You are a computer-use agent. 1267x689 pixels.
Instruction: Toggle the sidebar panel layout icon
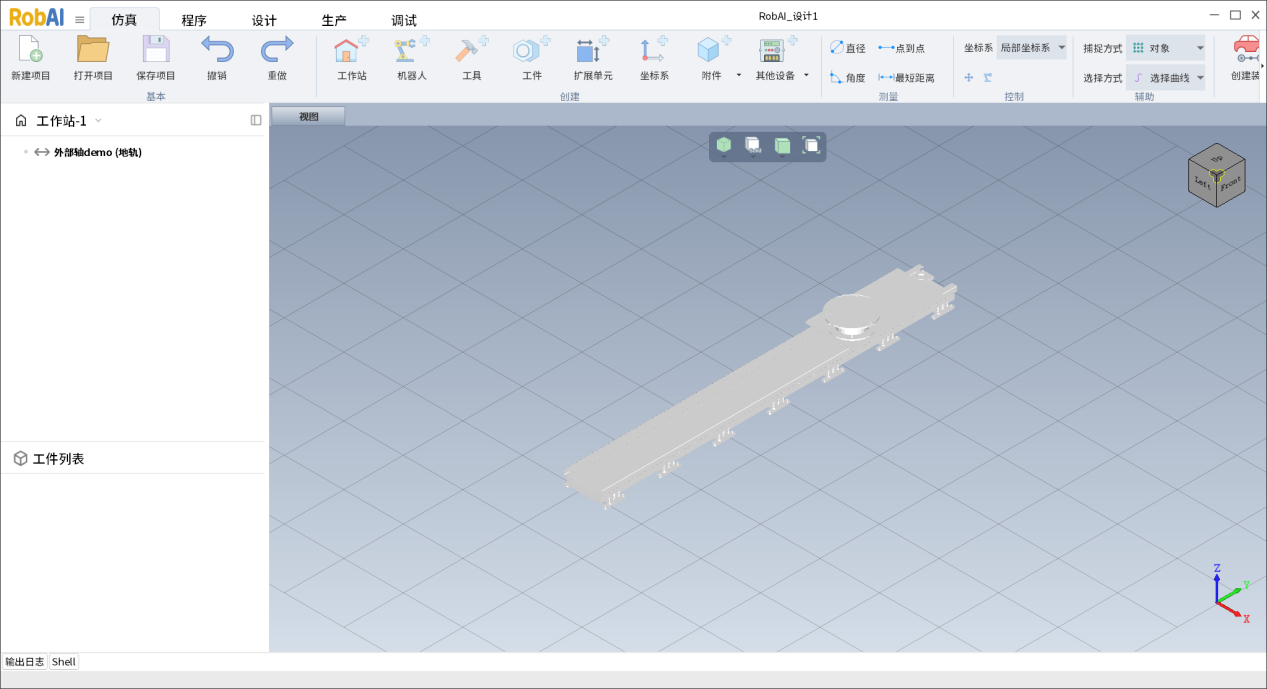click(256, 120)
